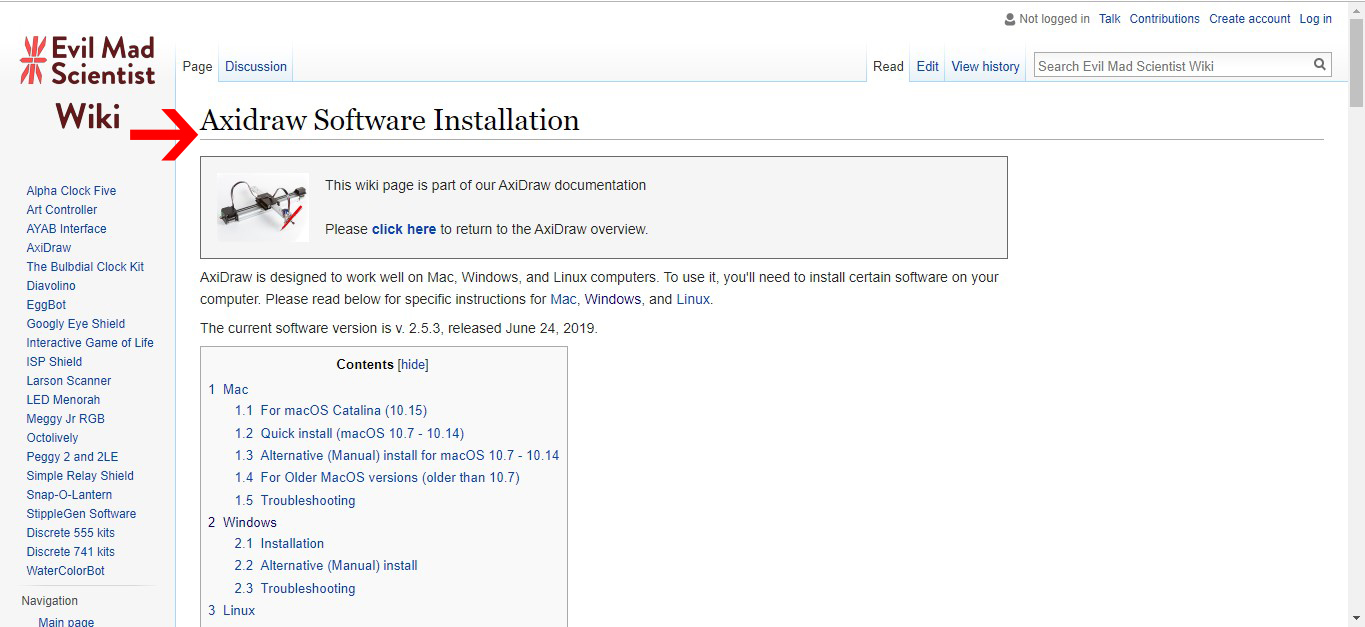
Task: Jump to contents section 3 Linux
Action: click(x=231, y=611)
